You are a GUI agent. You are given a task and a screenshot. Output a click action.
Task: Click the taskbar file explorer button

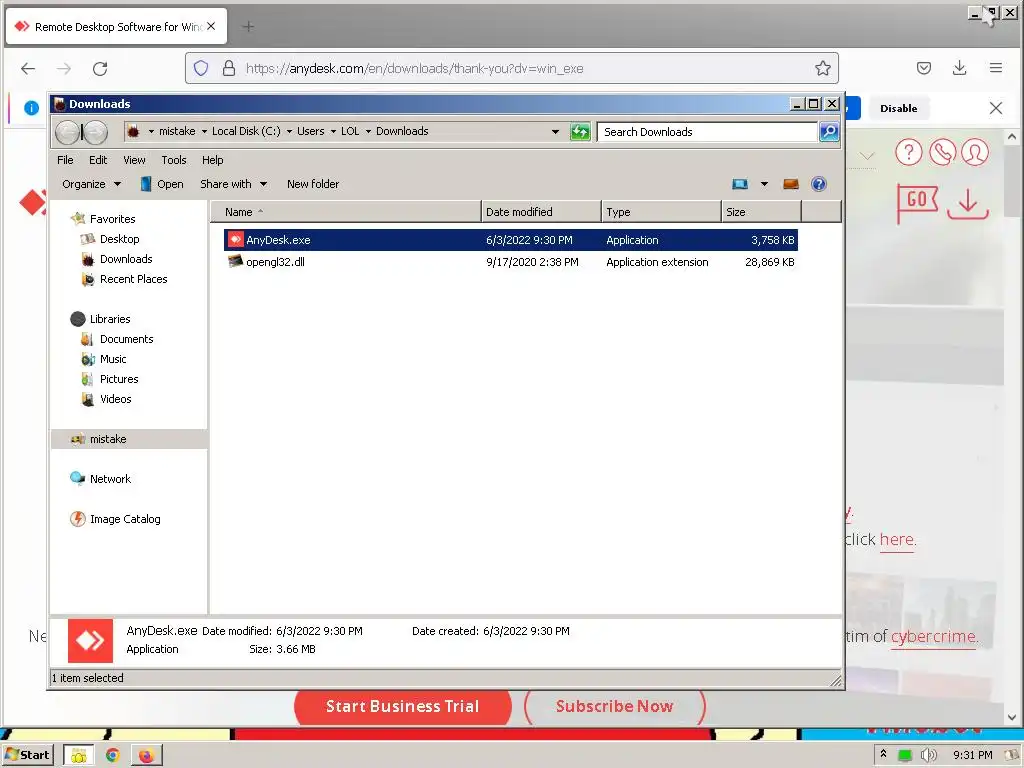78,755
